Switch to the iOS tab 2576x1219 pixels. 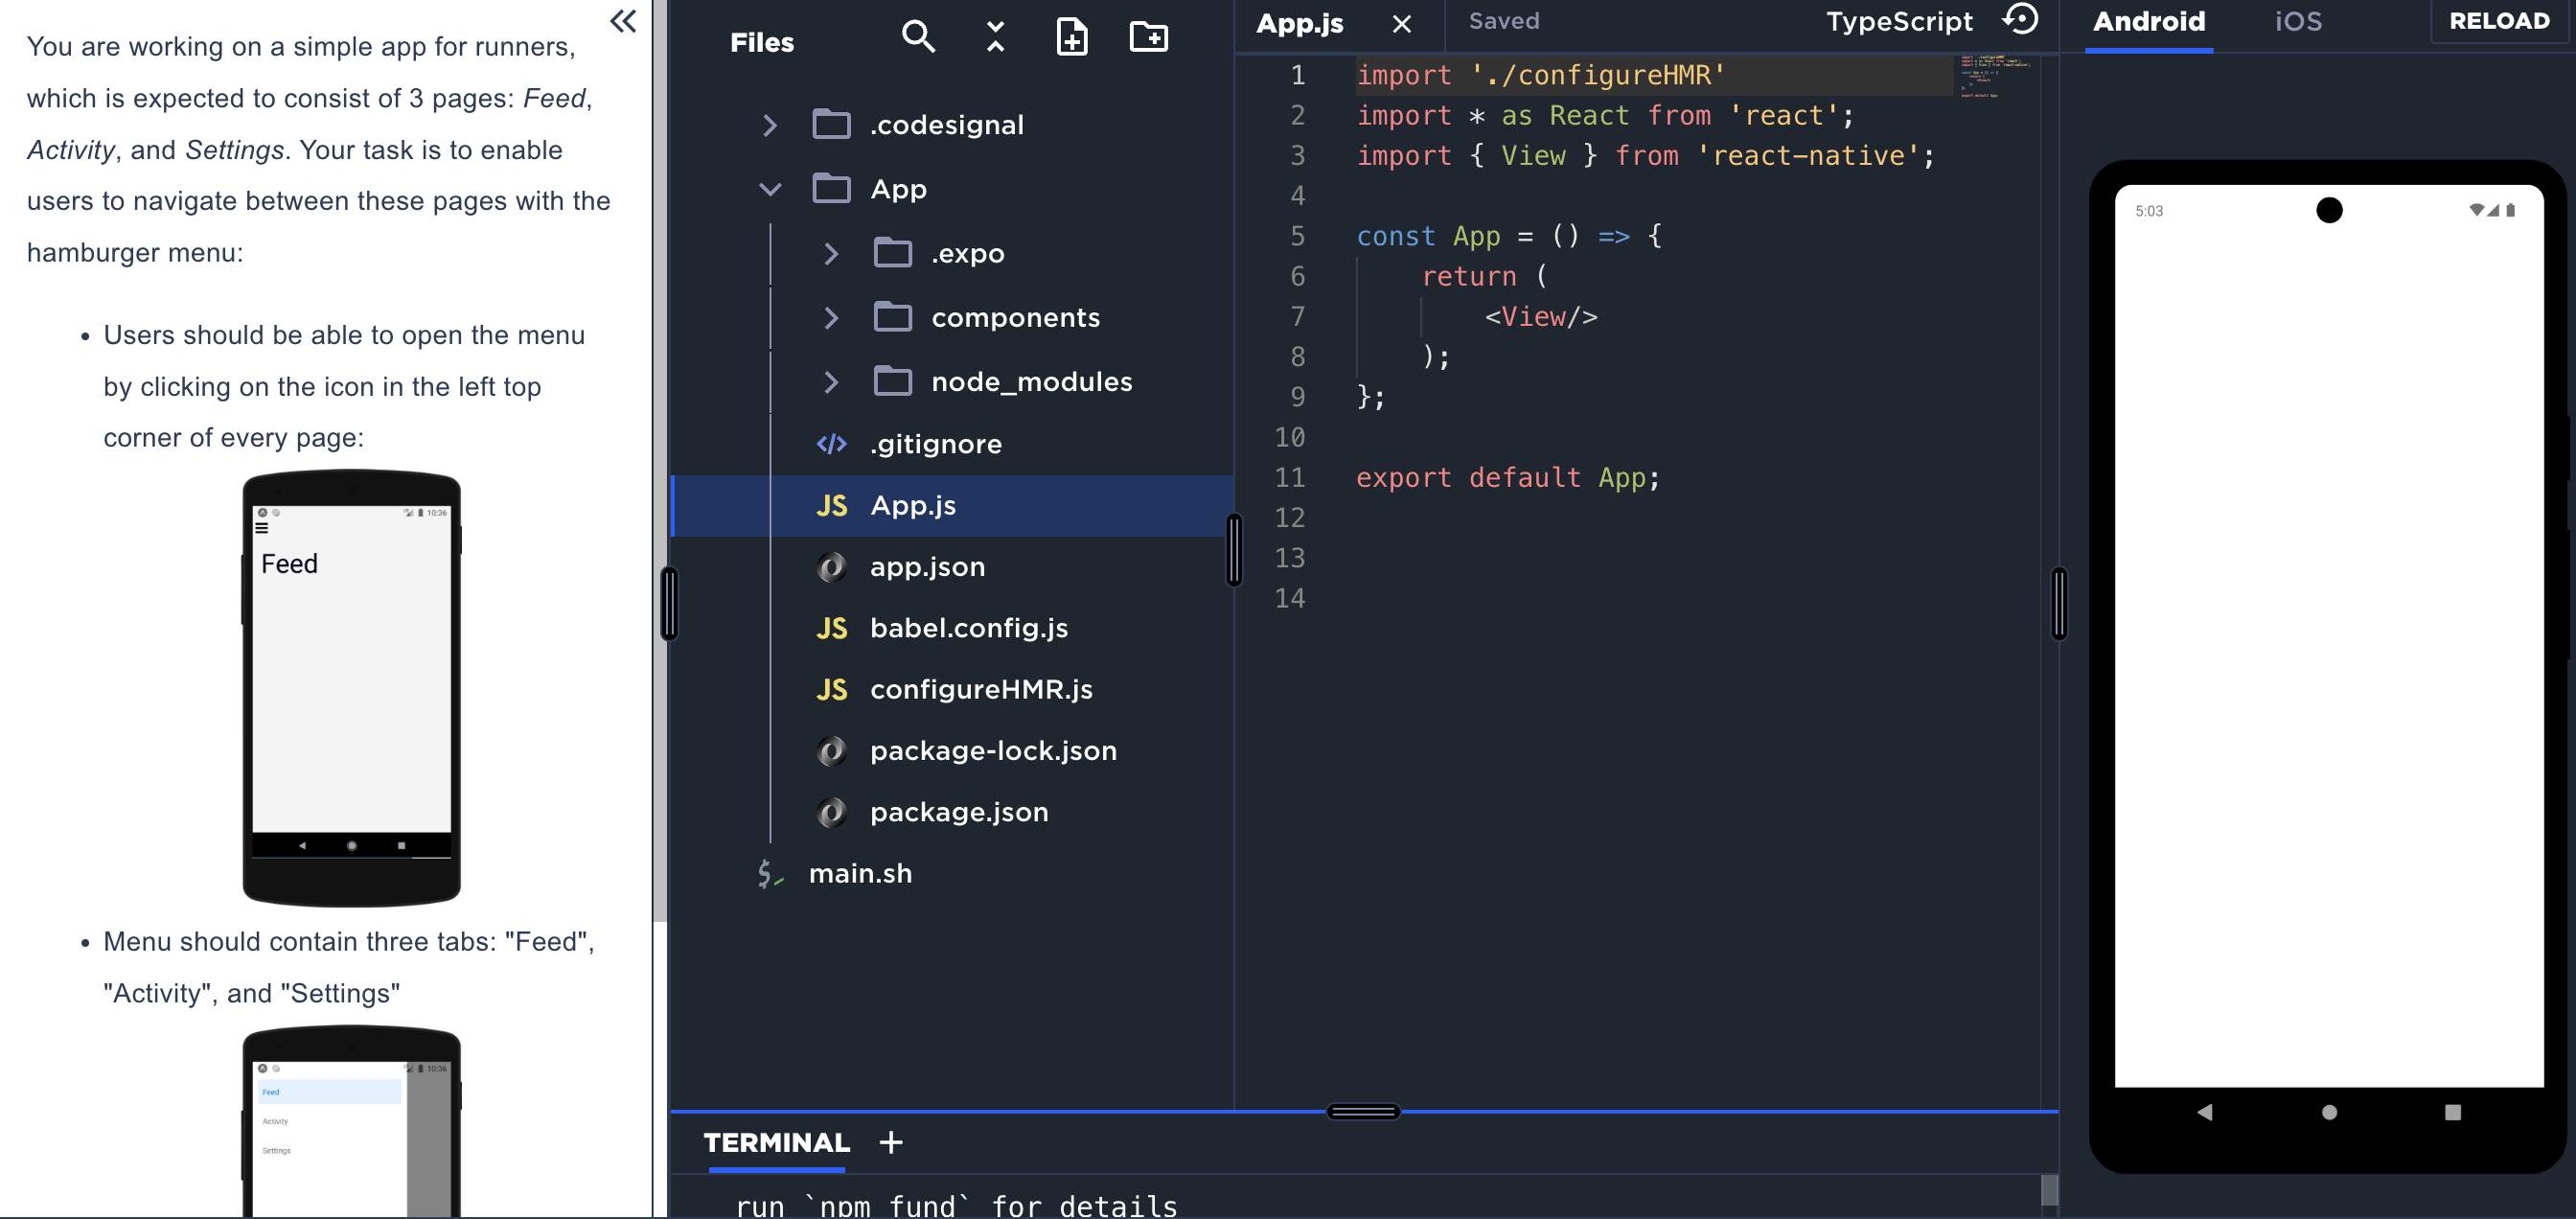pyautogui.click(x=2297, y=21)
